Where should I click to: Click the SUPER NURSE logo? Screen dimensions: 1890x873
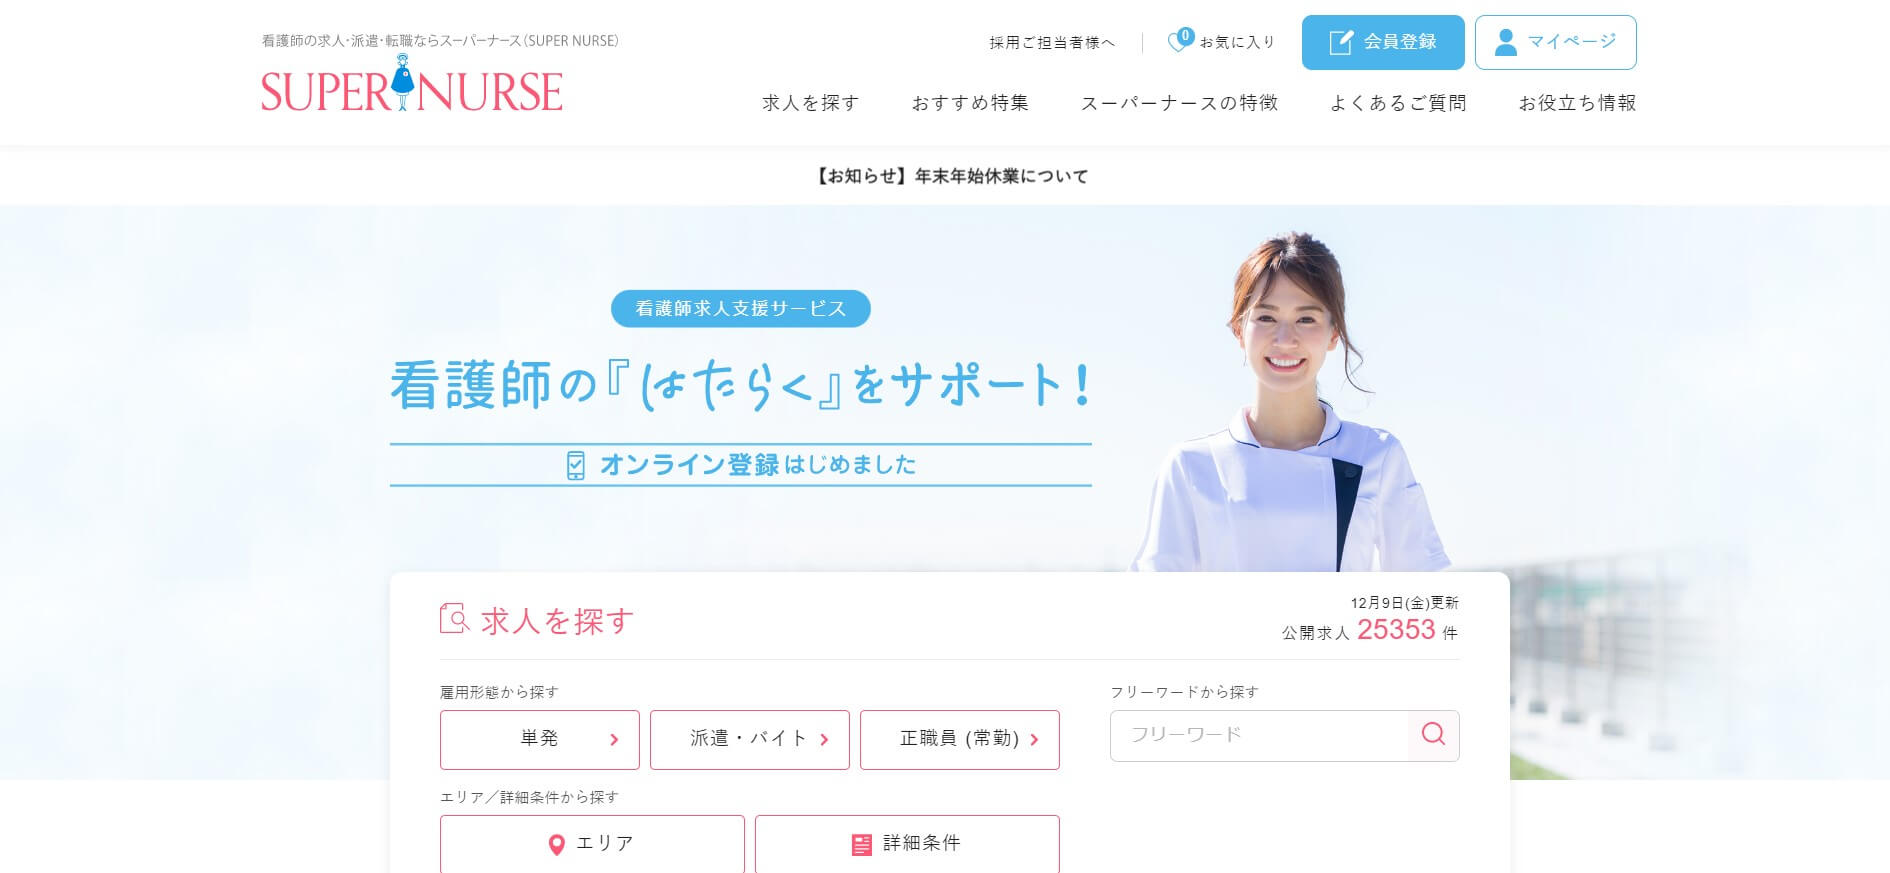411,85
